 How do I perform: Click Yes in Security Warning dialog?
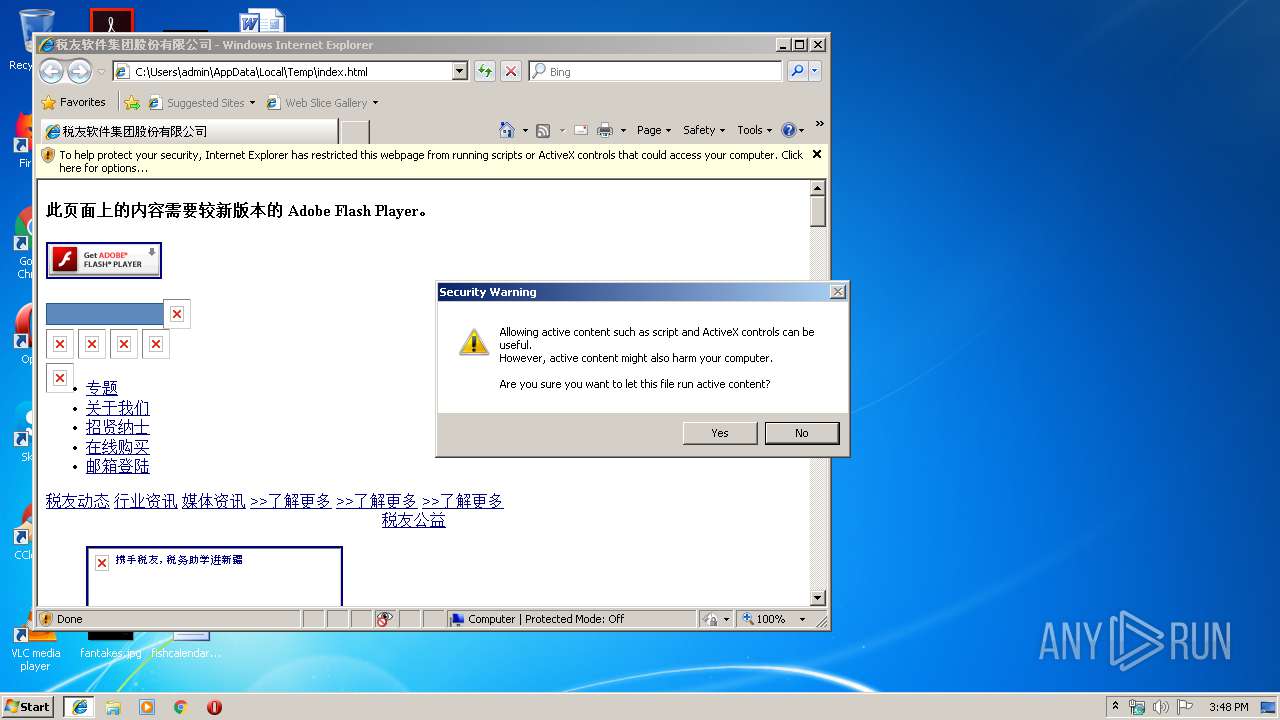point(720,433)
